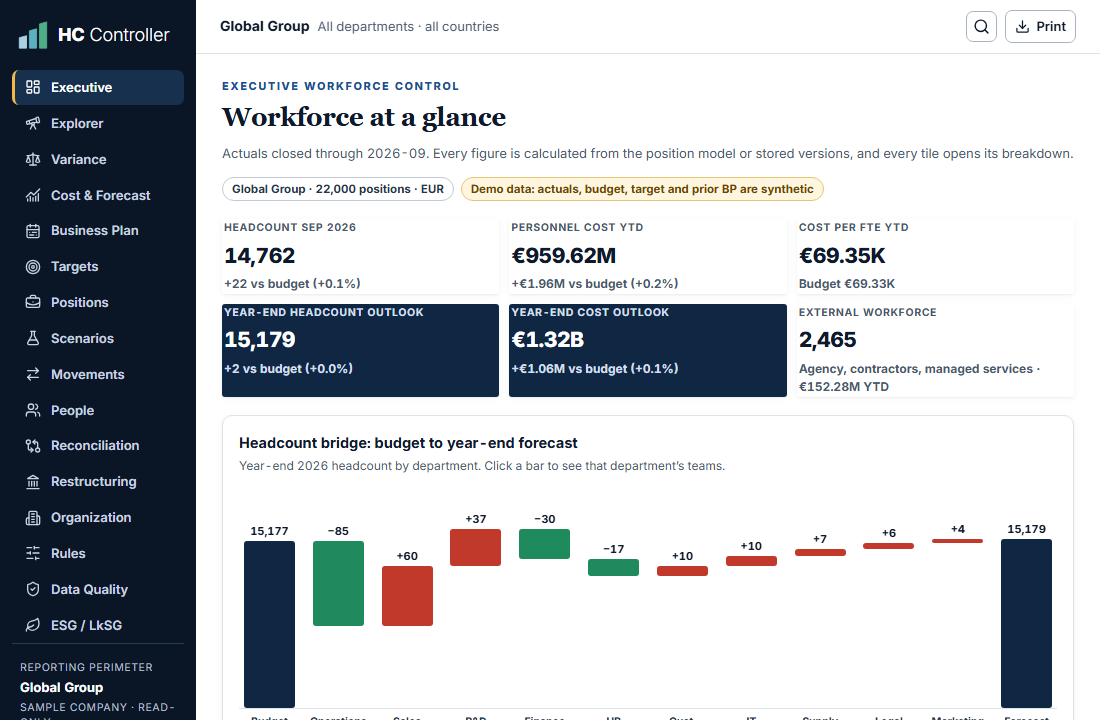Click the 'Headcount bridge' chart title
Viewport: 1100px width, 720px height.
pyautogui.click(x=408, y=444)
